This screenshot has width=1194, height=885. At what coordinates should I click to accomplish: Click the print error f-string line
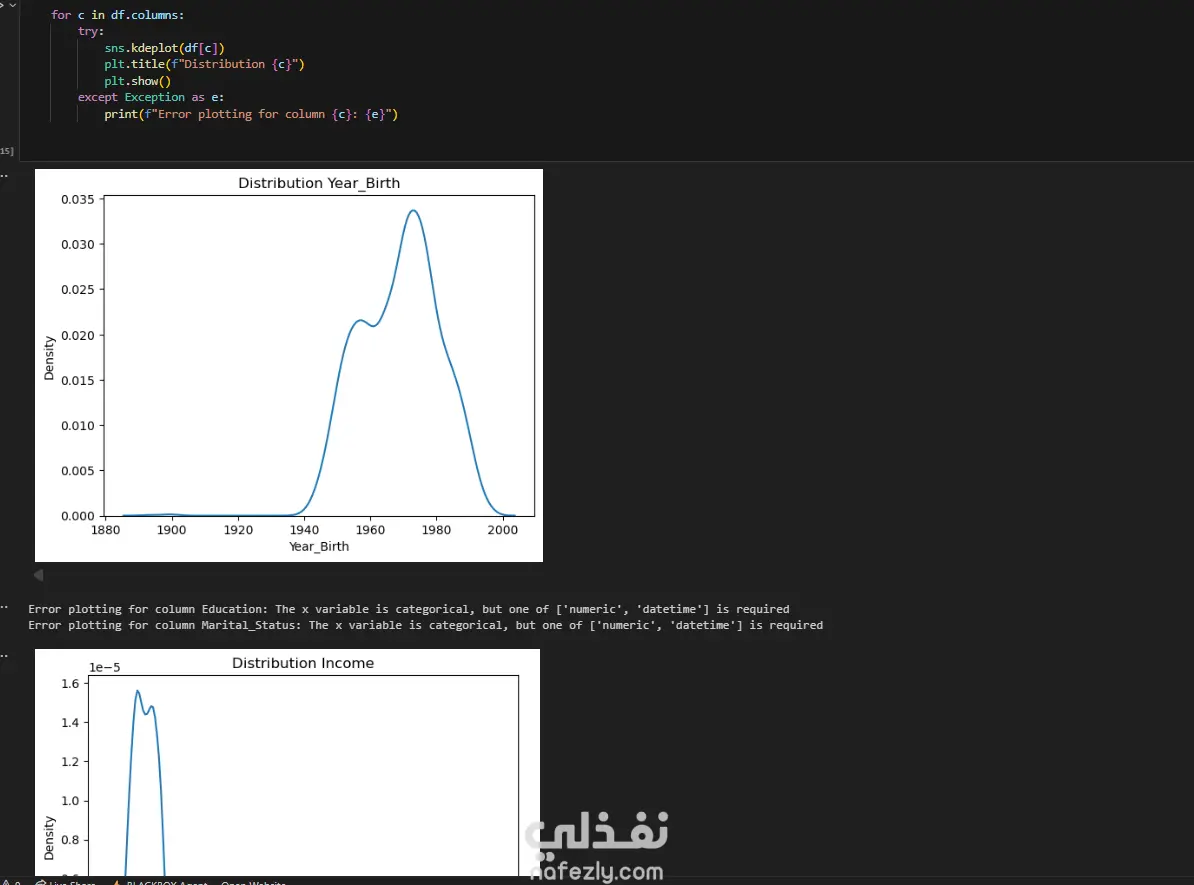coord(251,114)
